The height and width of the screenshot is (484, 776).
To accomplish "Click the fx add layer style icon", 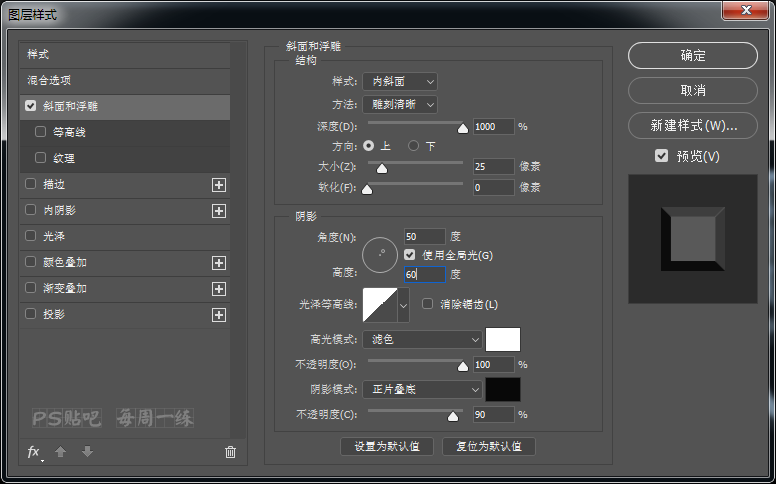I will pos(33,452).
